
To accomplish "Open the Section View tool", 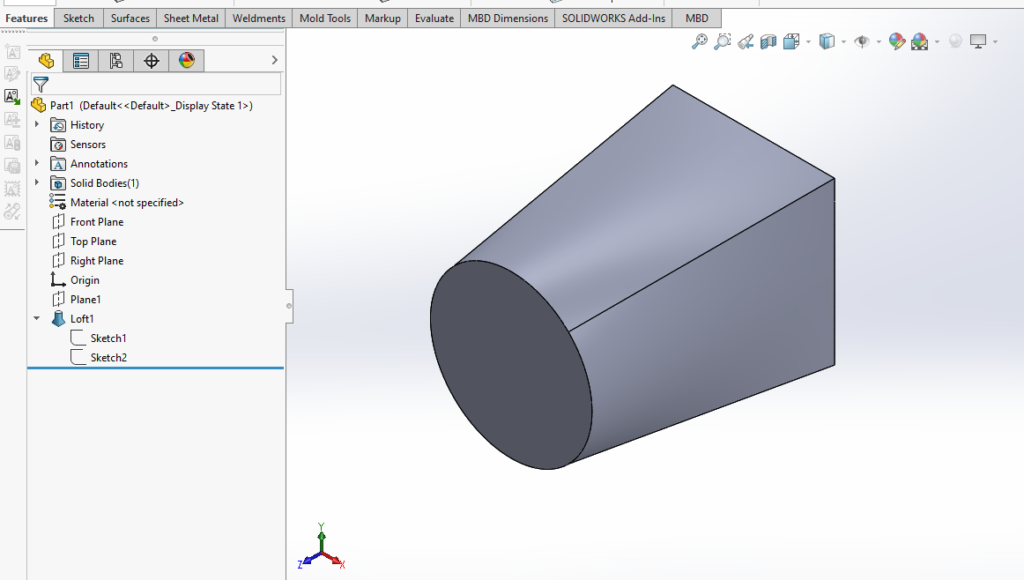I will [767, 41].
